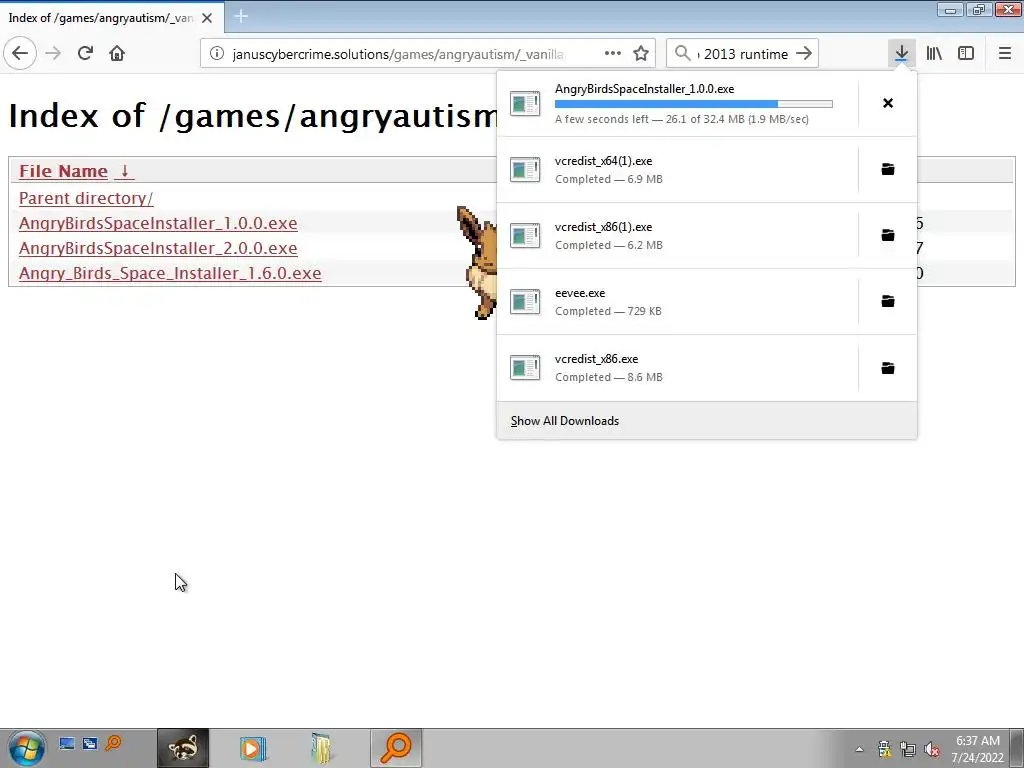Cancel the AngryBirdsSpaceInstaller_1.0.0.exe download
The image size is (1024, 768).
click(888, 103)
